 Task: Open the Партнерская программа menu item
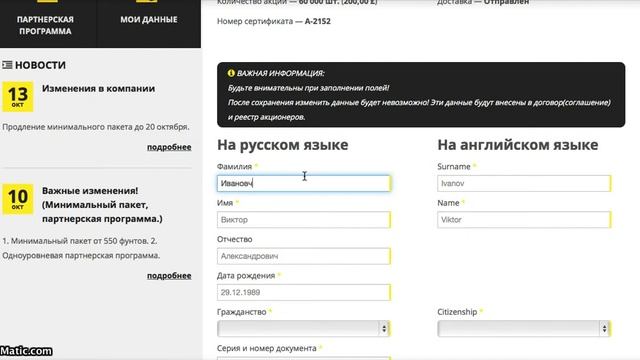[x=45, y=25]
